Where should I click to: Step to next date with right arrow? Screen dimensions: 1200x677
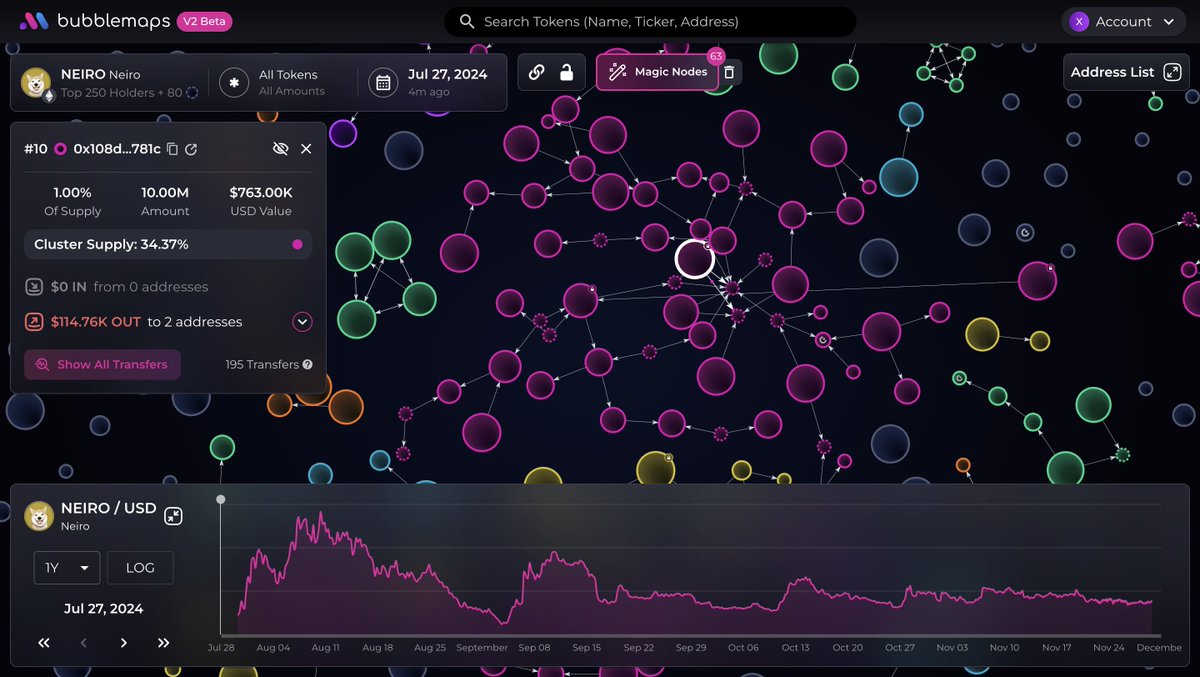124,643
